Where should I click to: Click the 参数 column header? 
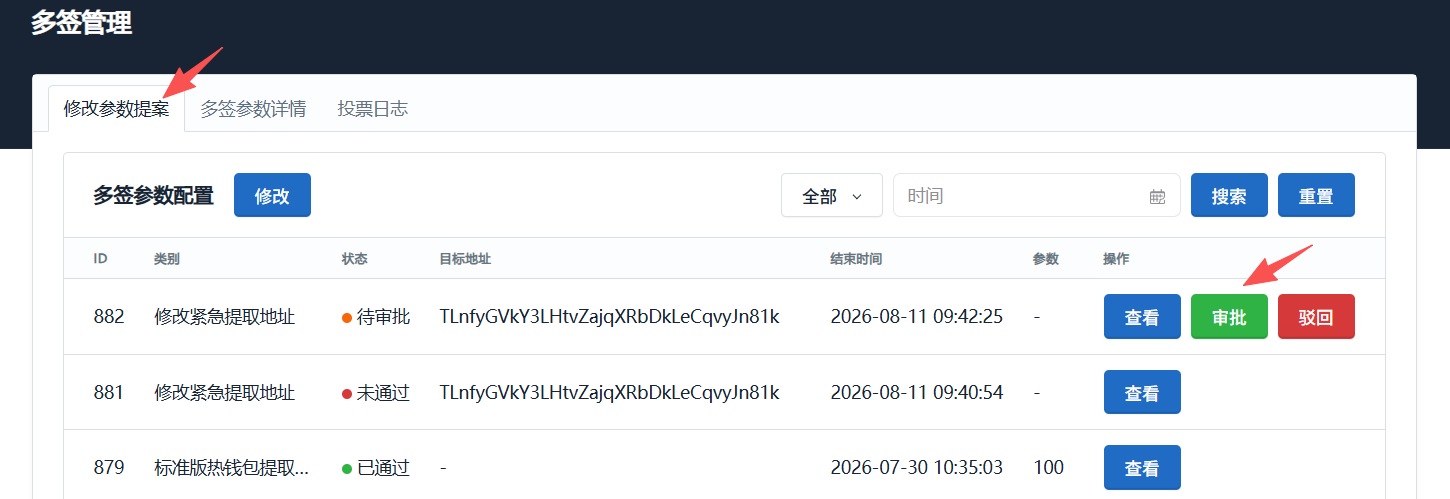click(1046, 258)
